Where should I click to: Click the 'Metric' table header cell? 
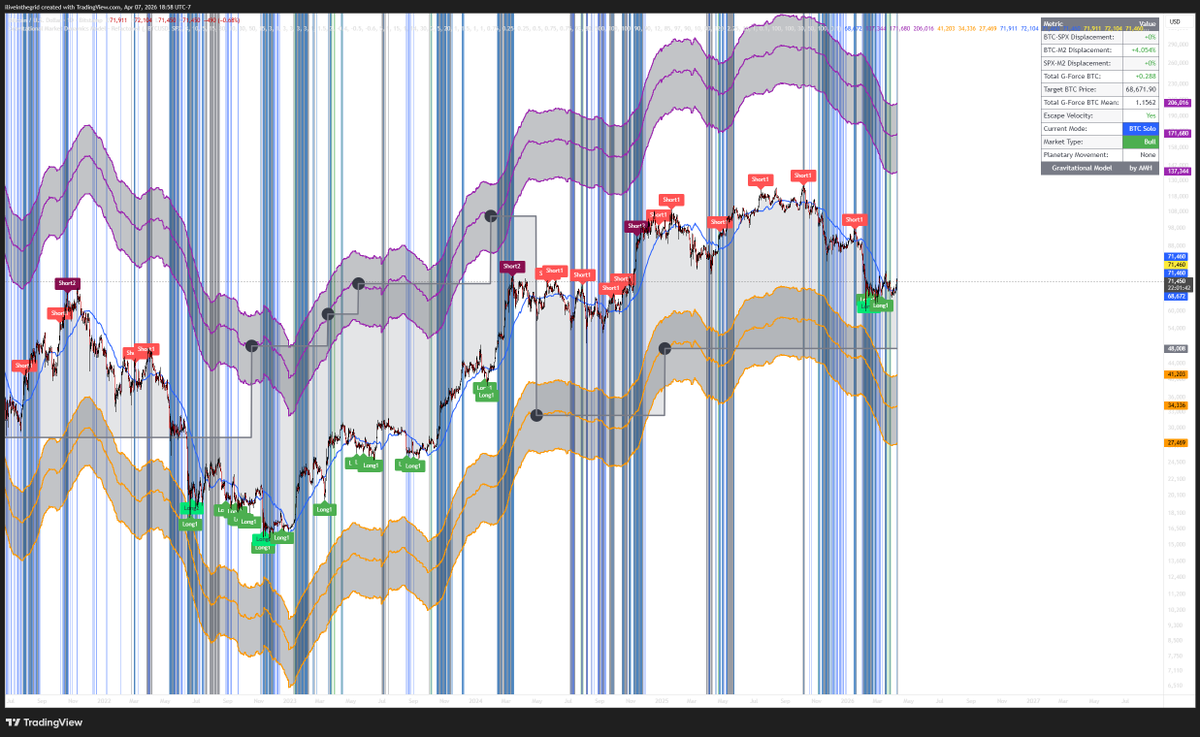1083,24
